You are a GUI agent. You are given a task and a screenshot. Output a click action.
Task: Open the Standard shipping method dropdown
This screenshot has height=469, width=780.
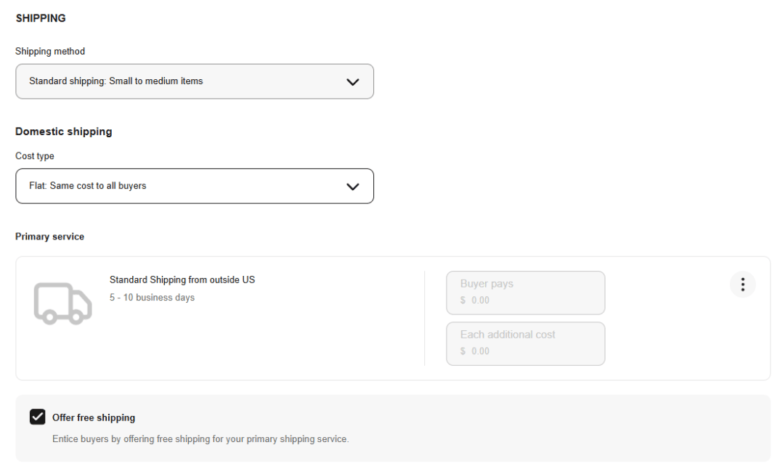[194, 82]
